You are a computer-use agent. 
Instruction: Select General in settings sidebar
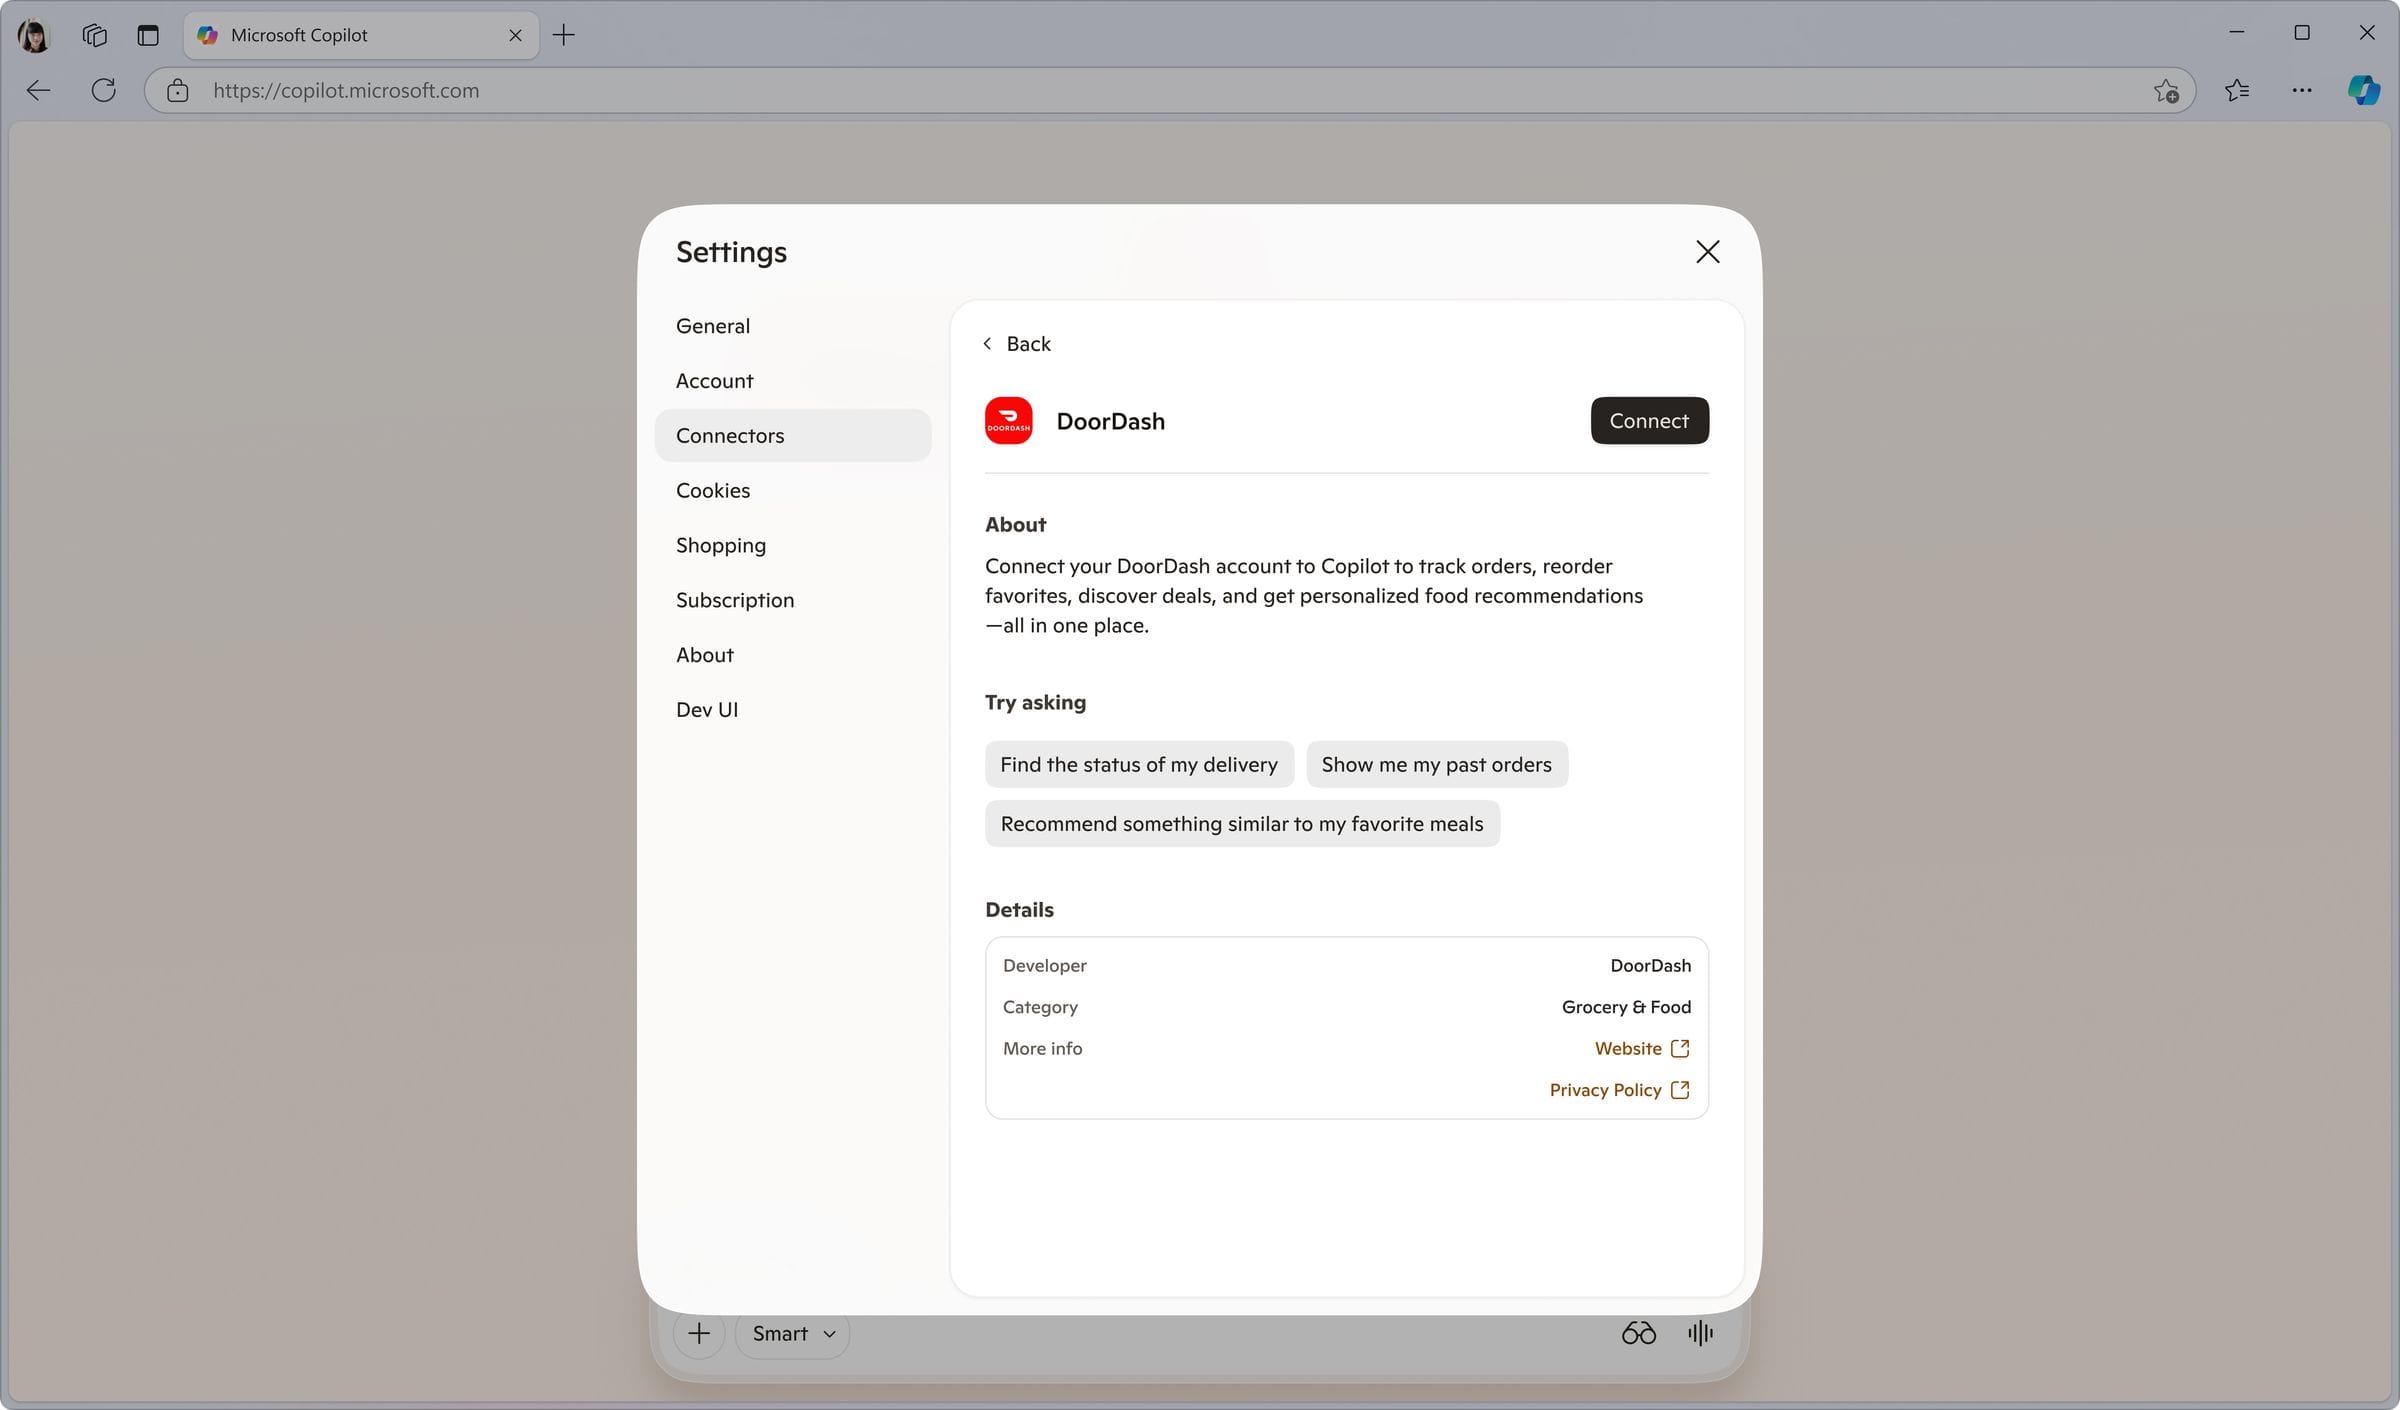(x=793, y=326)
